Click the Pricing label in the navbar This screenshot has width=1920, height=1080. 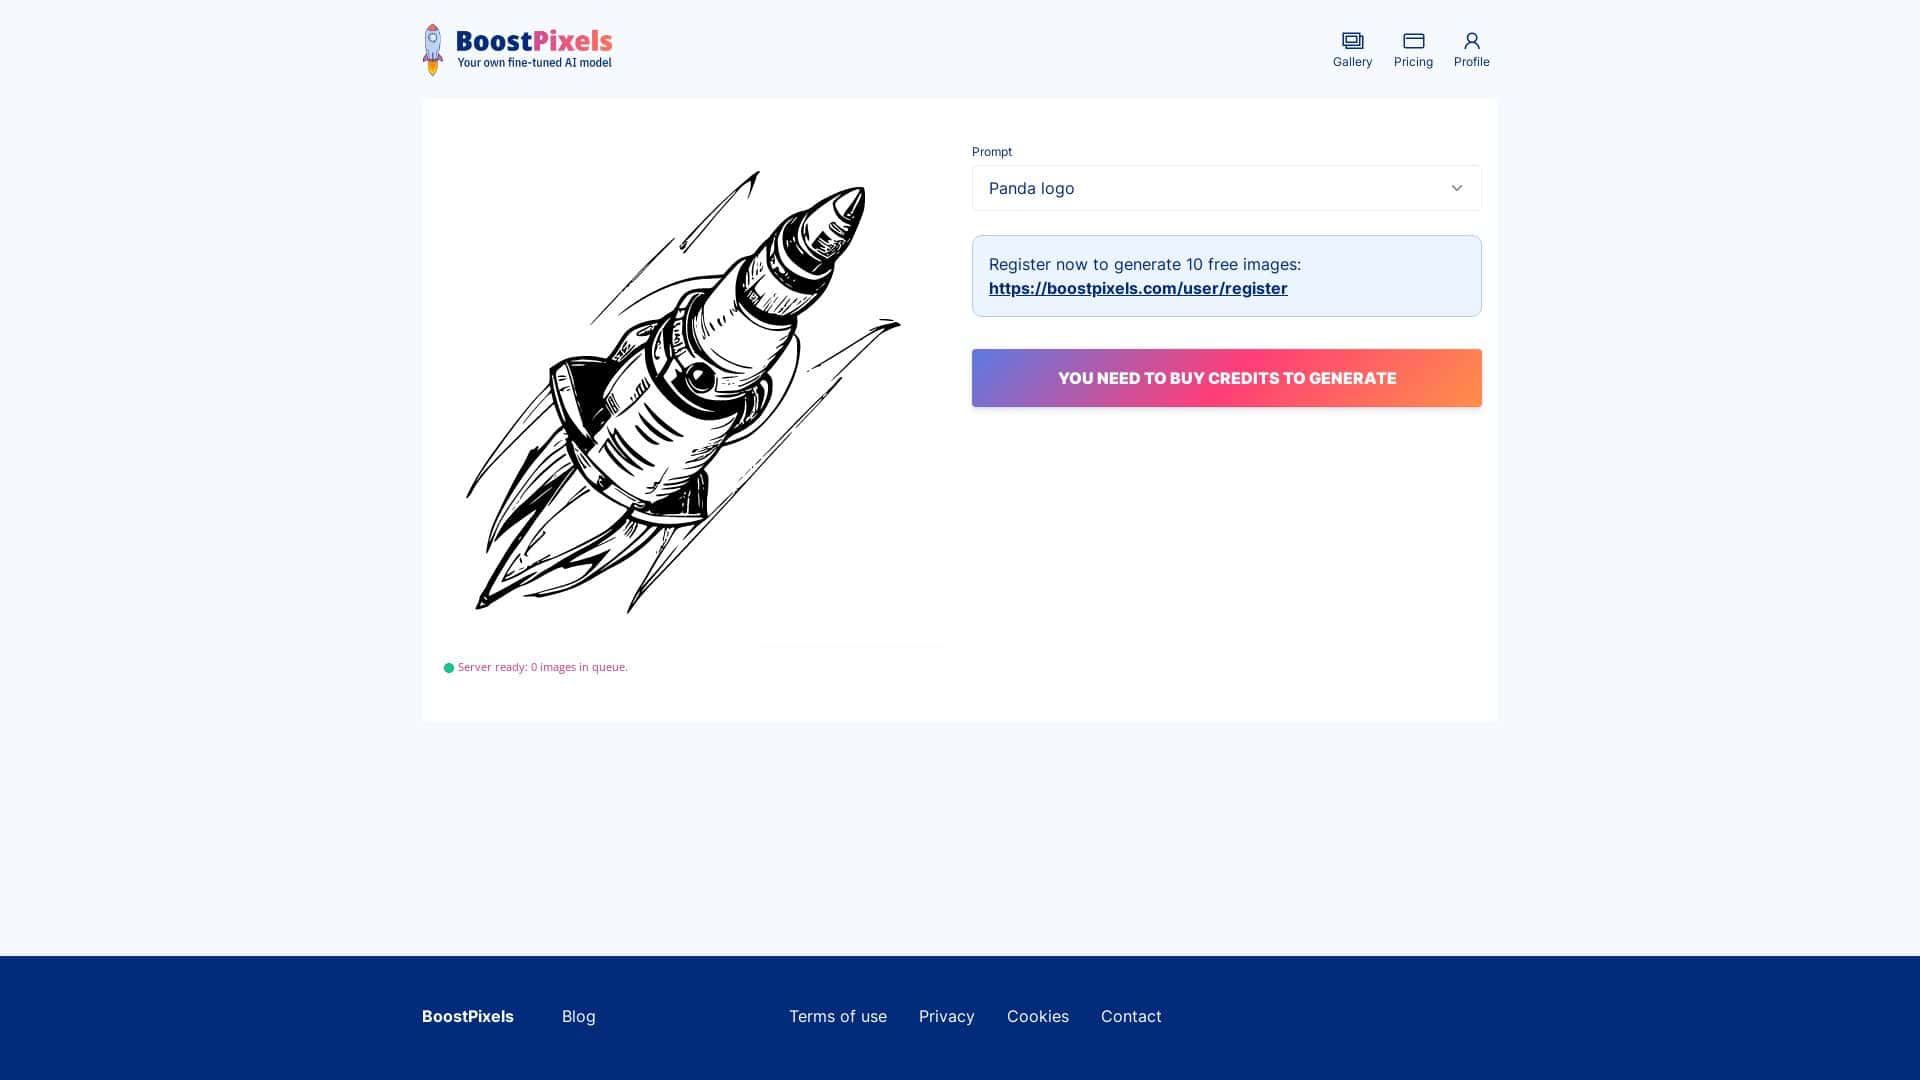coord(1413,61)
